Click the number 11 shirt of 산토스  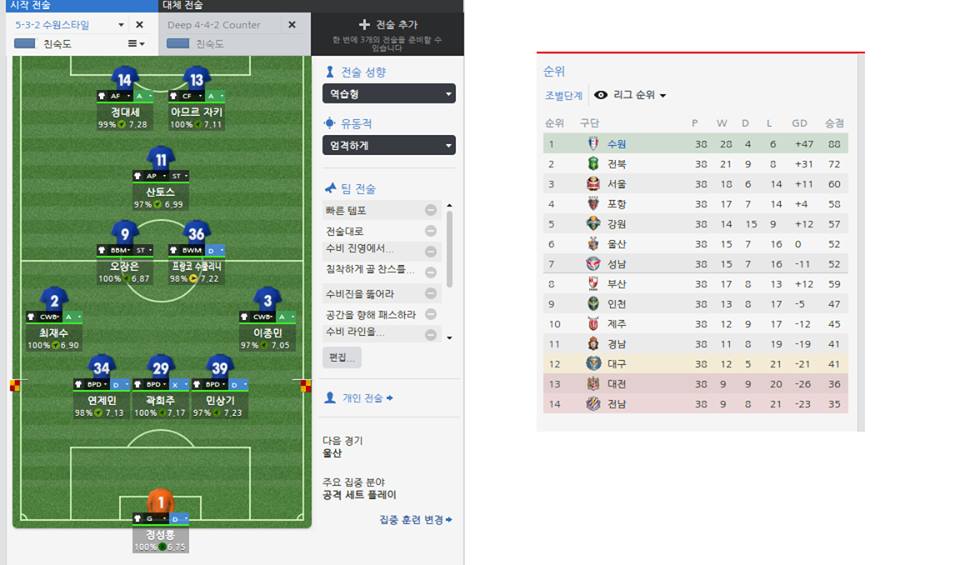(161, 159)
